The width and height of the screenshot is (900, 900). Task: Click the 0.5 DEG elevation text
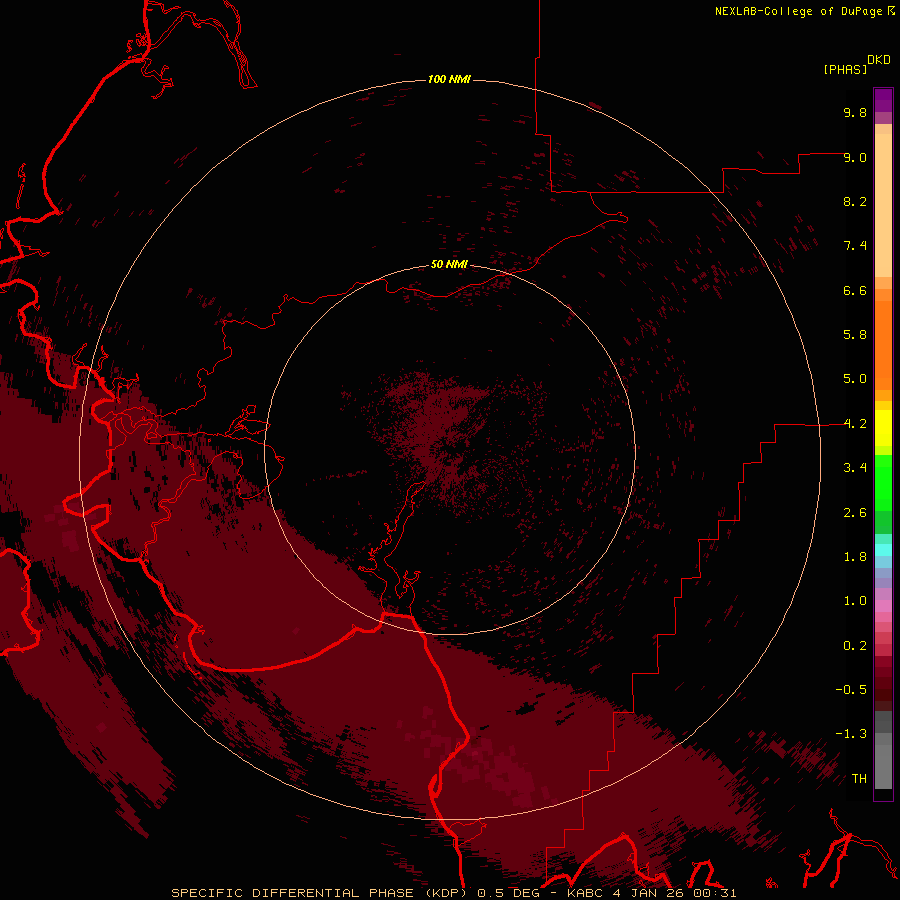pyautogui.click(x=509, y=893)
